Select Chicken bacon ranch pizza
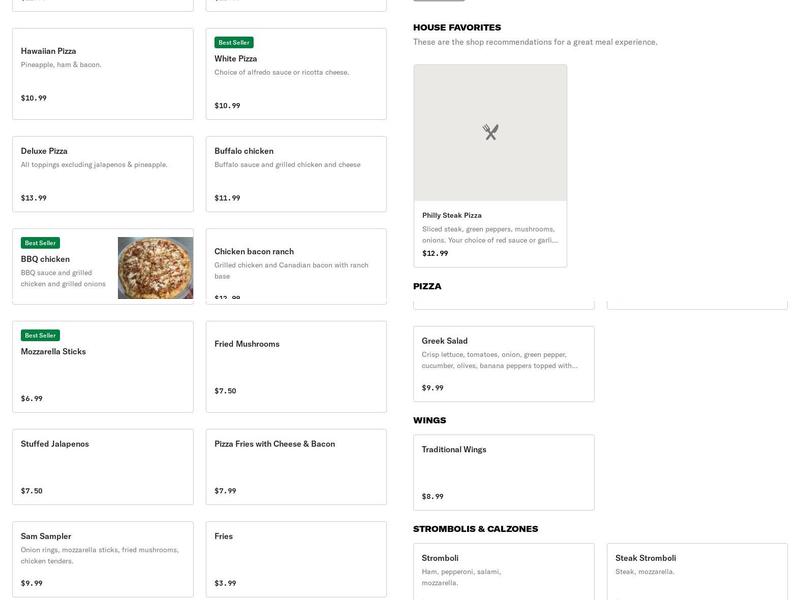Viewport: 800px width, 600px height. point(296,266)
